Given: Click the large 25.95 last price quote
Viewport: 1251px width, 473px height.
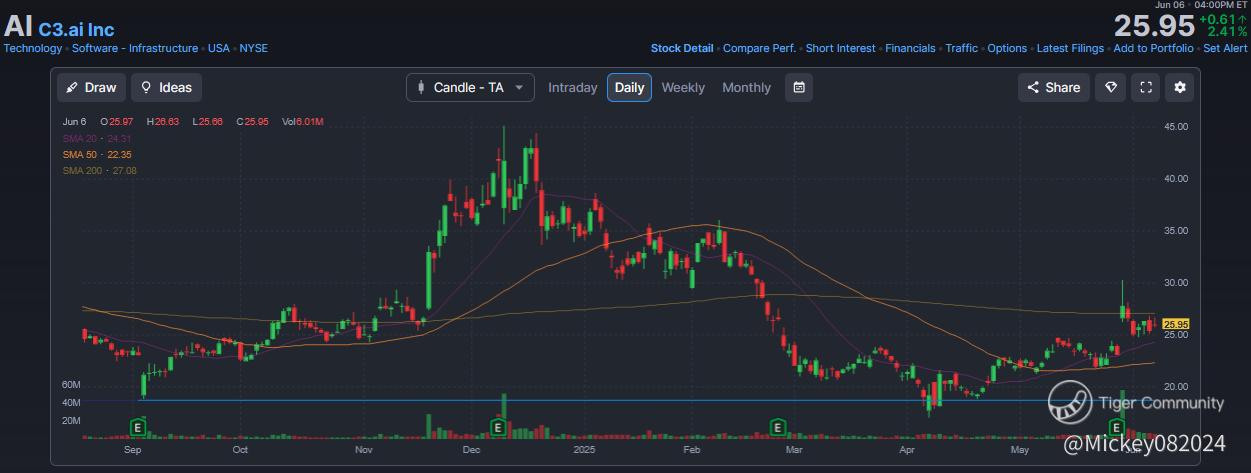Looking at the screenshot, I should (x=1154, y=26).
